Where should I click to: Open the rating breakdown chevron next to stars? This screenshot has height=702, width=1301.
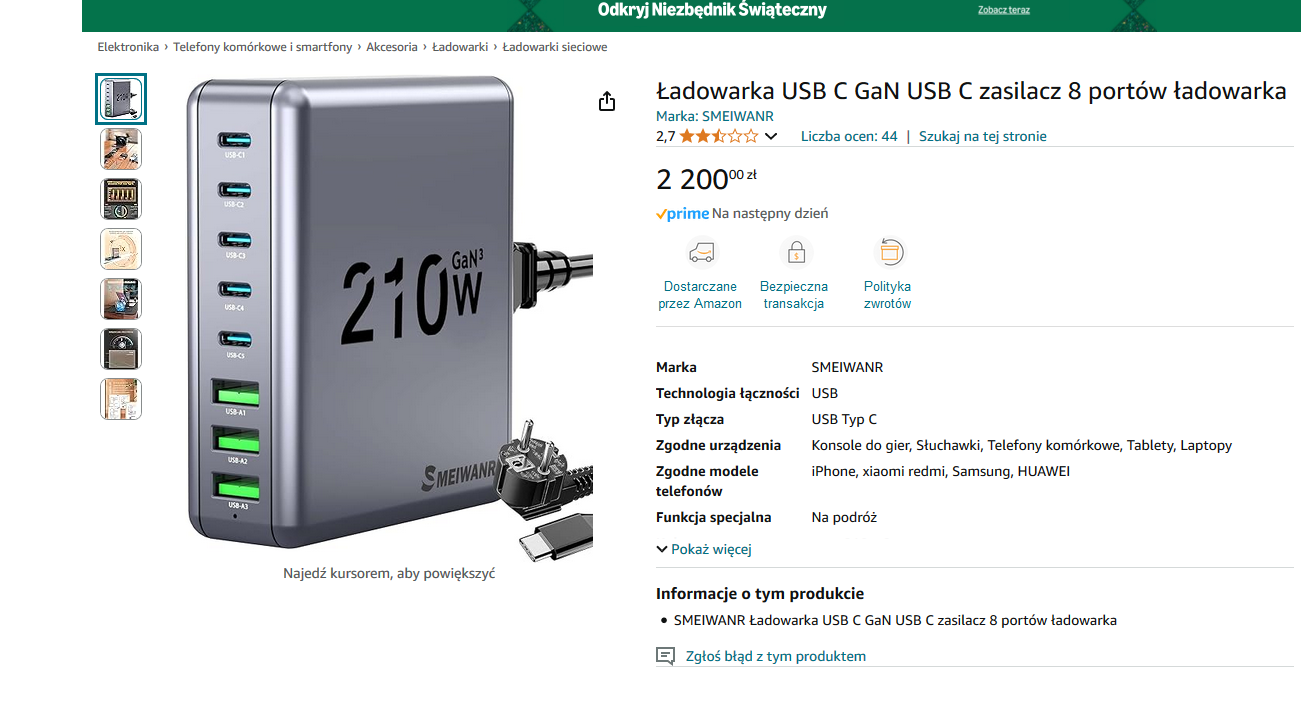[770, 136]
